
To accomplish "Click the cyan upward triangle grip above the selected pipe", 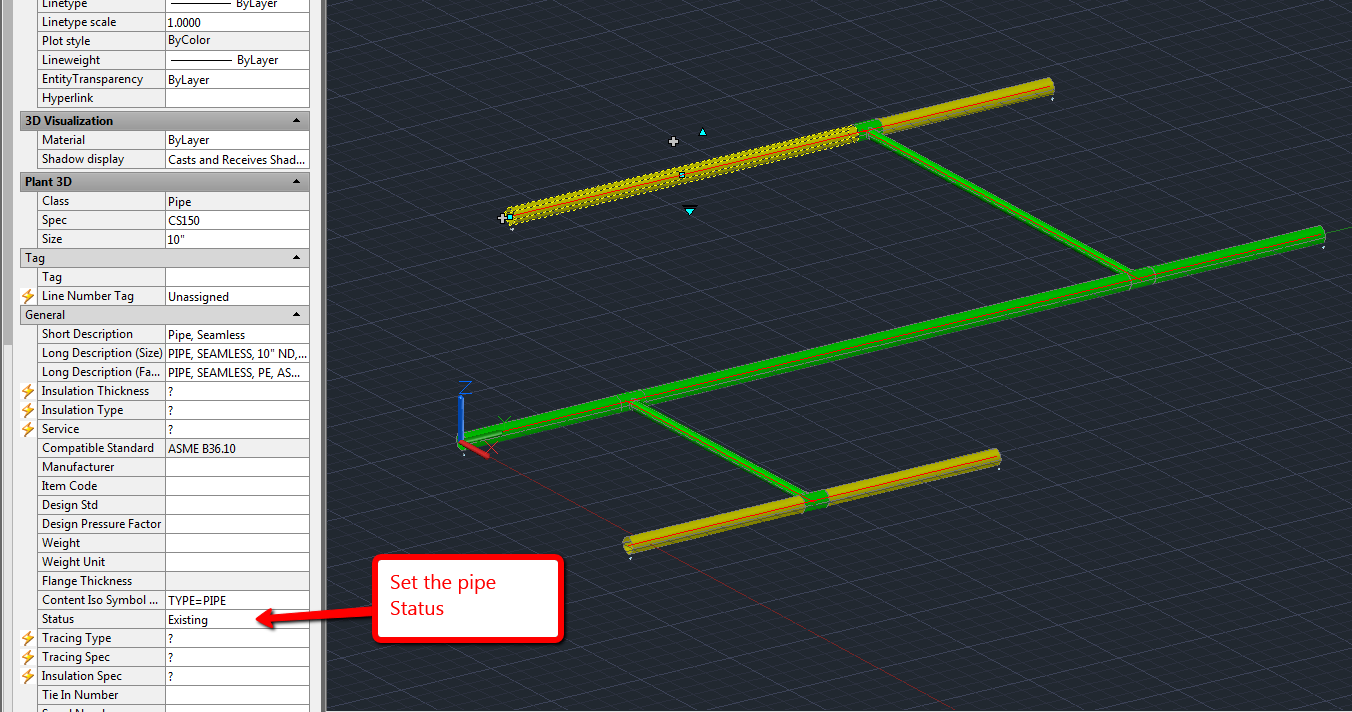I will pyautogui.click(x=703, y=132).
